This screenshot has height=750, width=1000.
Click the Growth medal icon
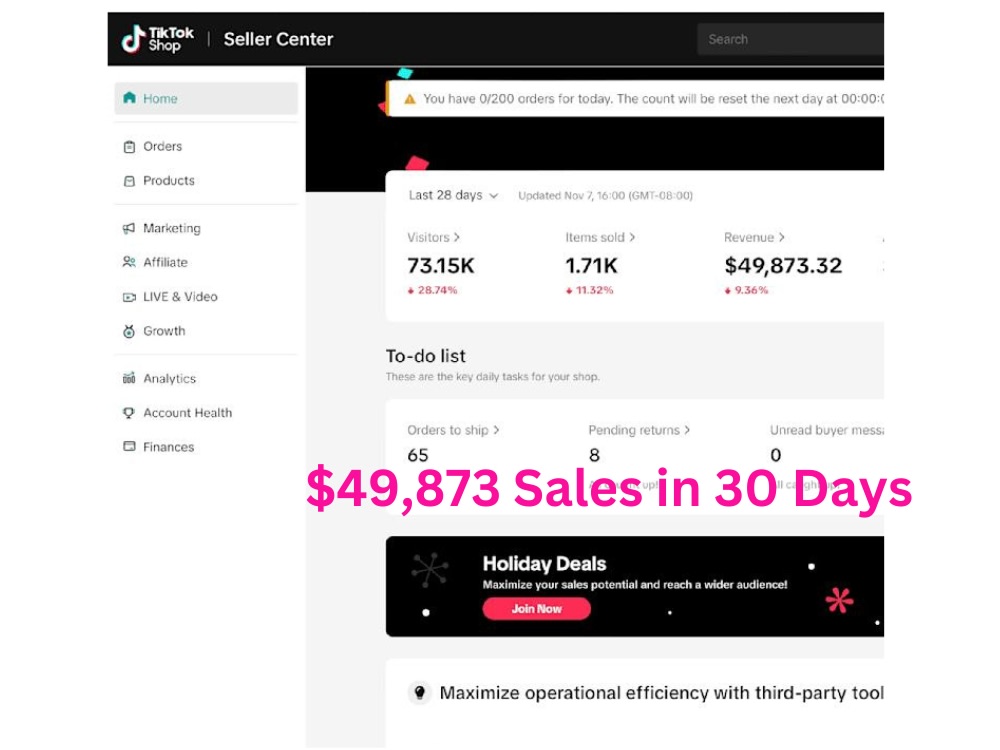point(129,331)
